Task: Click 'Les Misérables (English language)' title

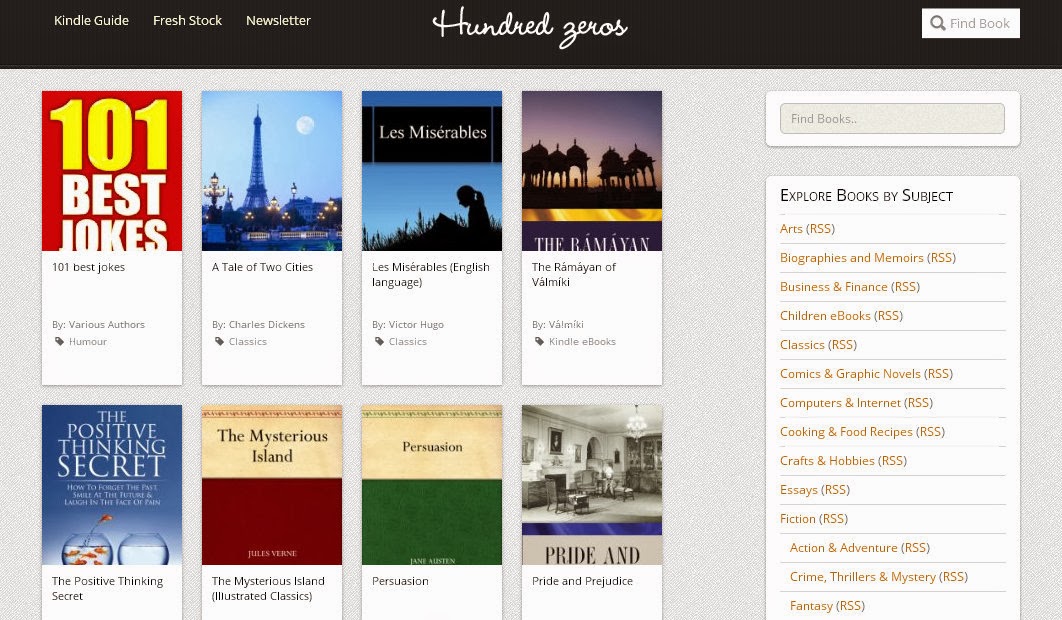Action: coord(430,274)
